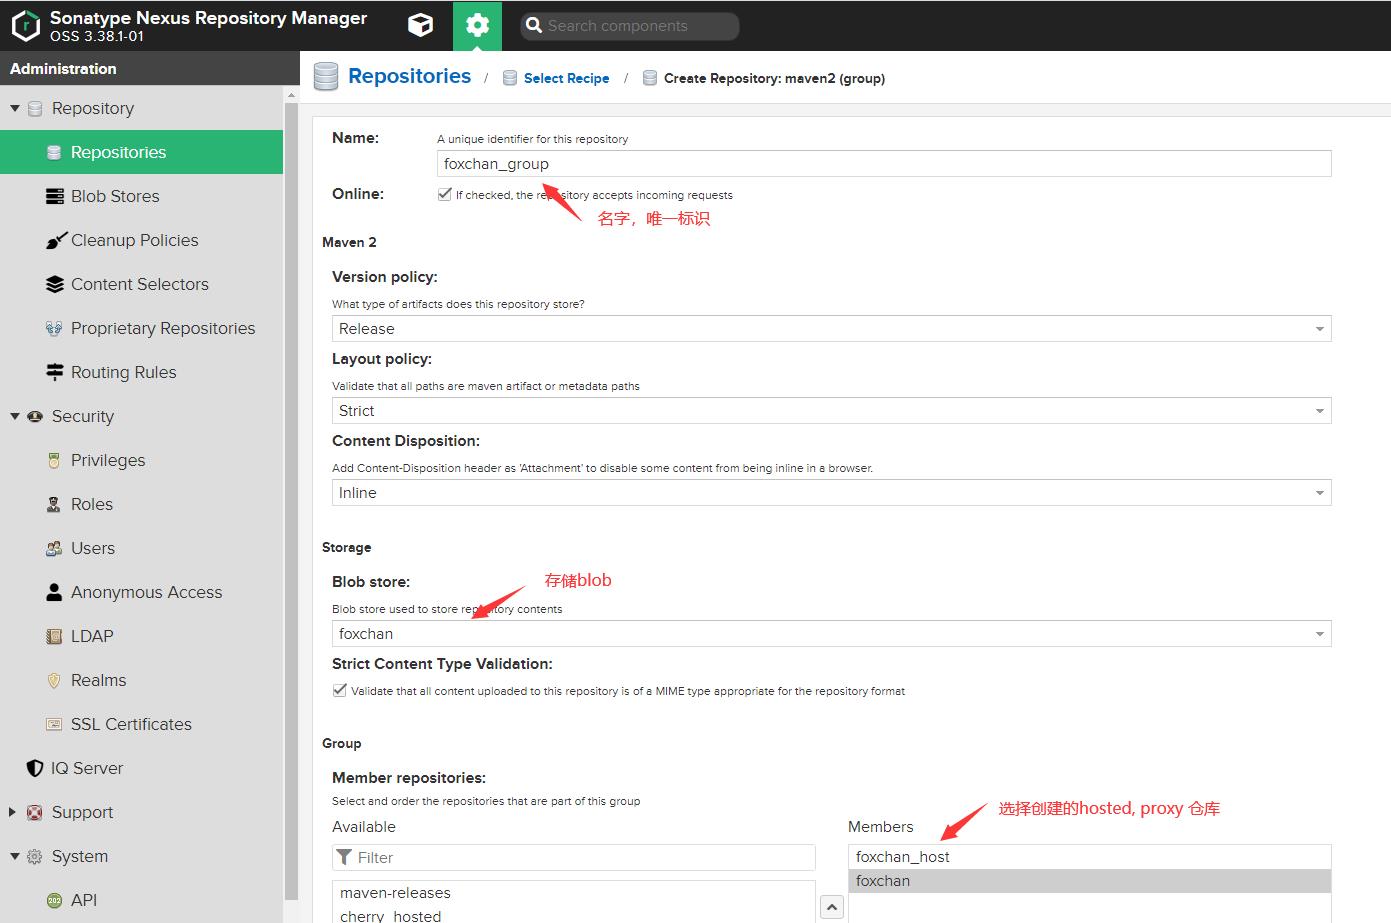The image size is (1391, 923).
Task: Select foxchan_host in Members list
Action: click(1090, 857)
